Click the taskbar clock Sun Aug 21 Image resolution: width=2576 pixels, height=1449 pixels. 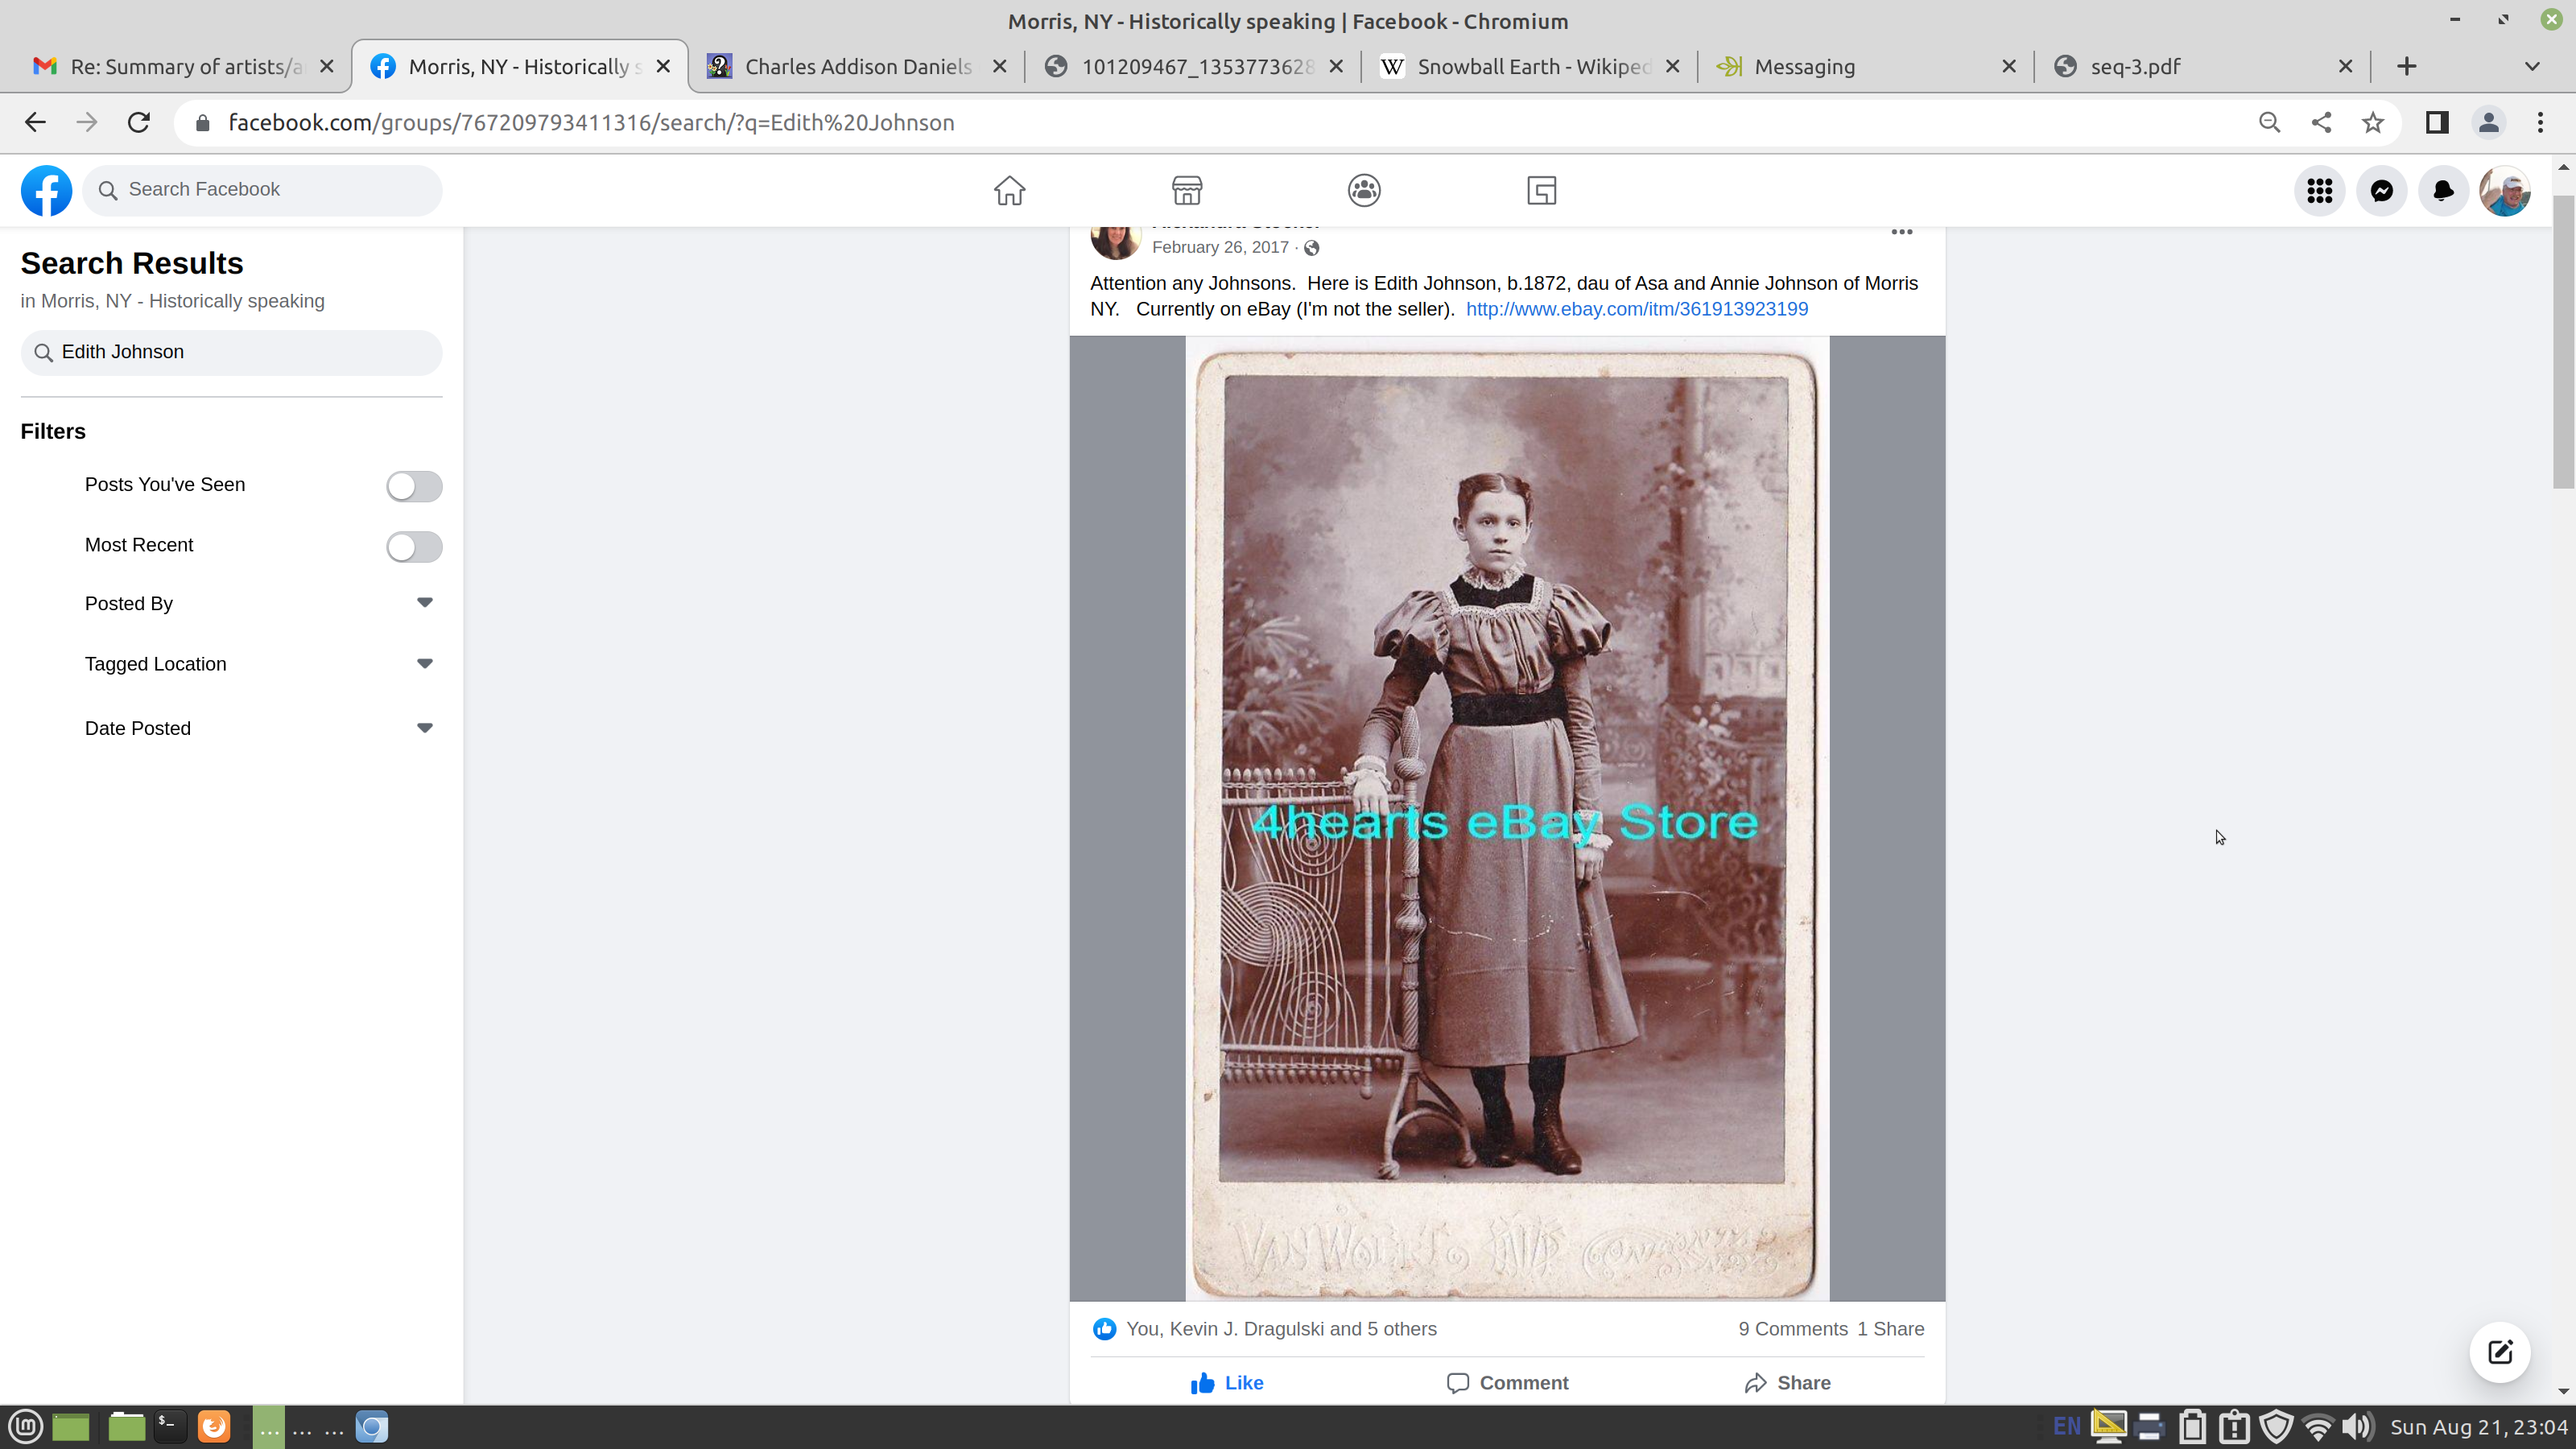(2478, 1427)
